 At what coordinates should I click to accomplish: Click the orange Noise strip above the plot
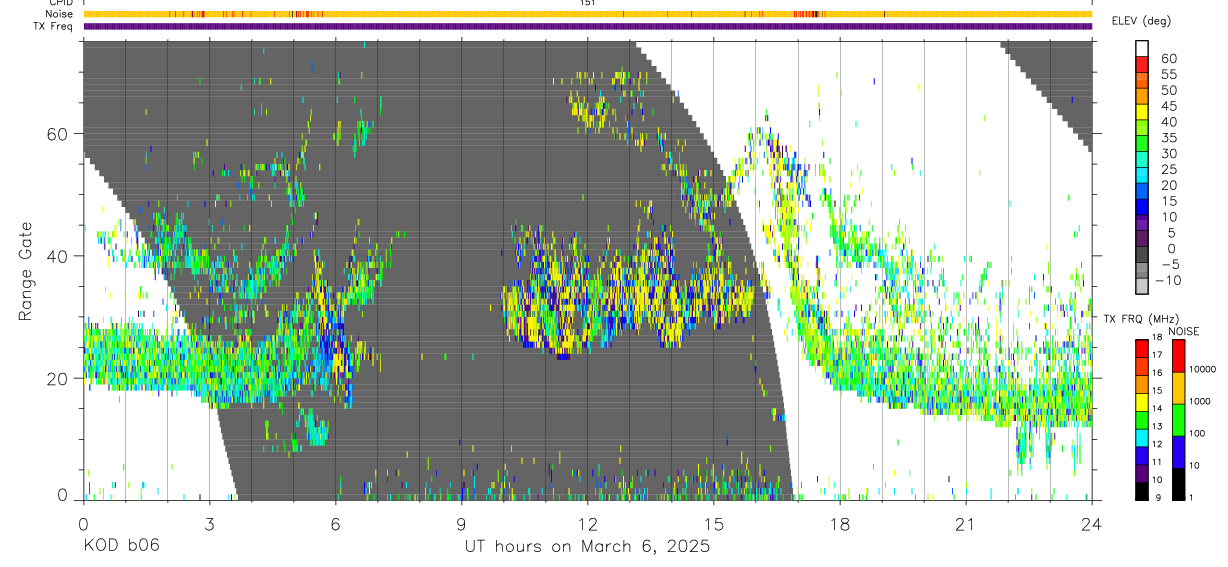pos(587,15)
